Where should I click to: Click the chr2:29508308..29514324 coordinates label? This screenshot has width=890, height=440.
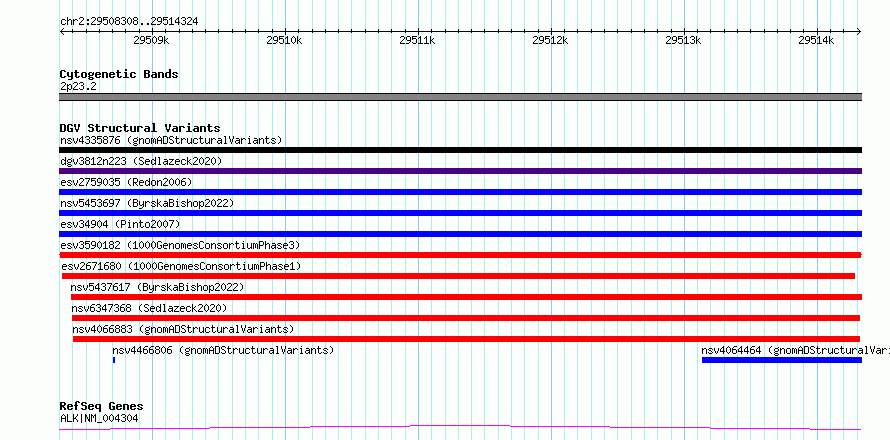(129, 22)
